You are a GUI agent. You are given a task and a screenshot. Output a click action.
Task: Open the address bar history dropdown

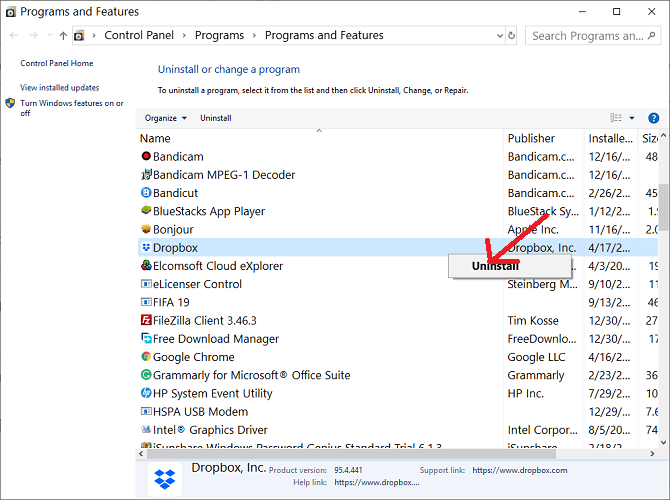500,35
